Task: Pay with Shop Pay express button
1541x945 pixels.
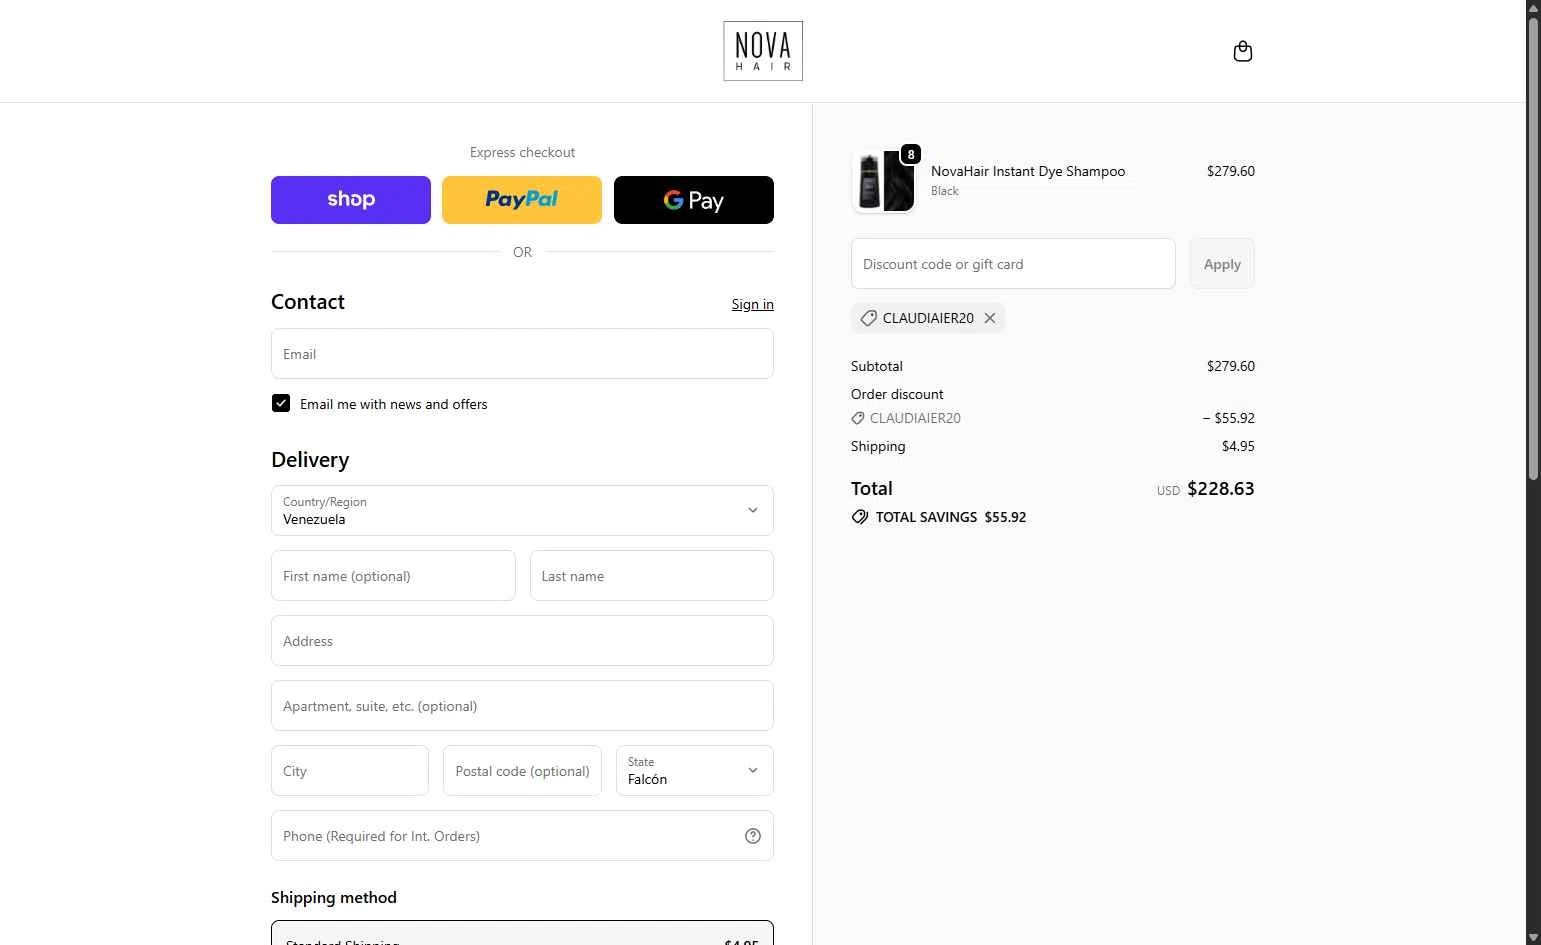Action: (351, 200)
